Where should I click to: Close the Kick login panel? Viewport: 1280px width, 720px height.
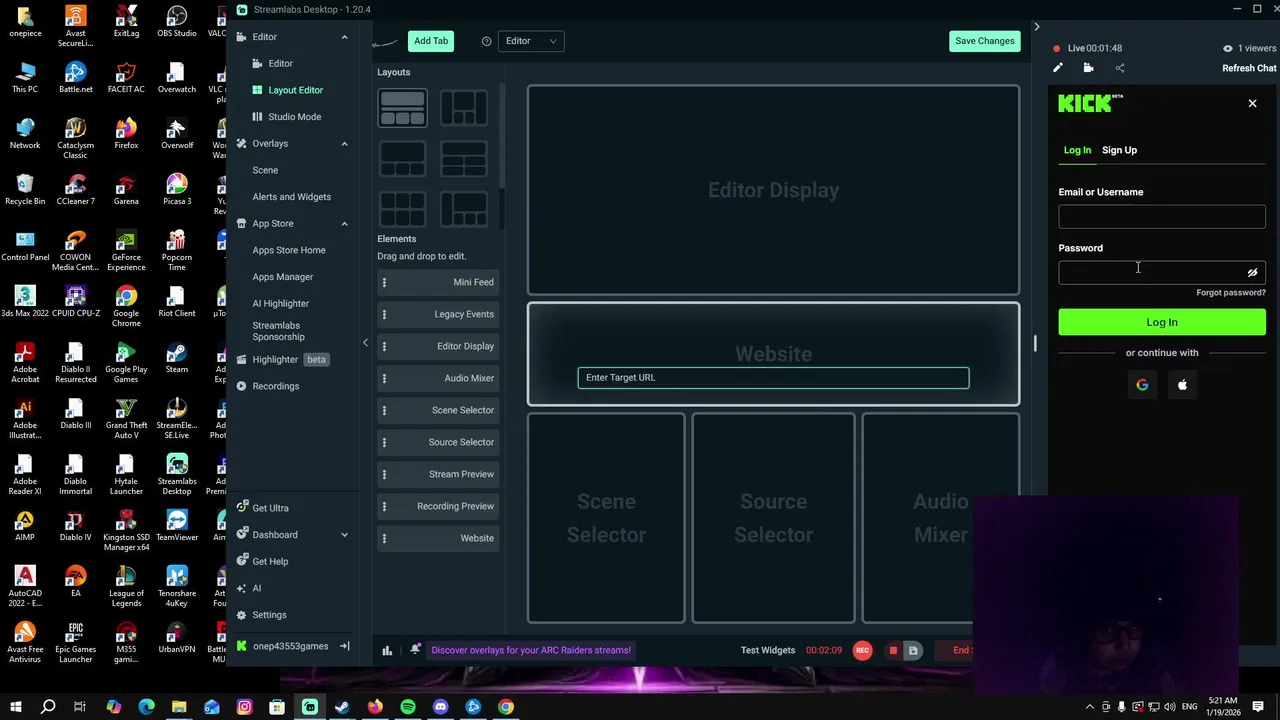click(x=1252, y=103)
